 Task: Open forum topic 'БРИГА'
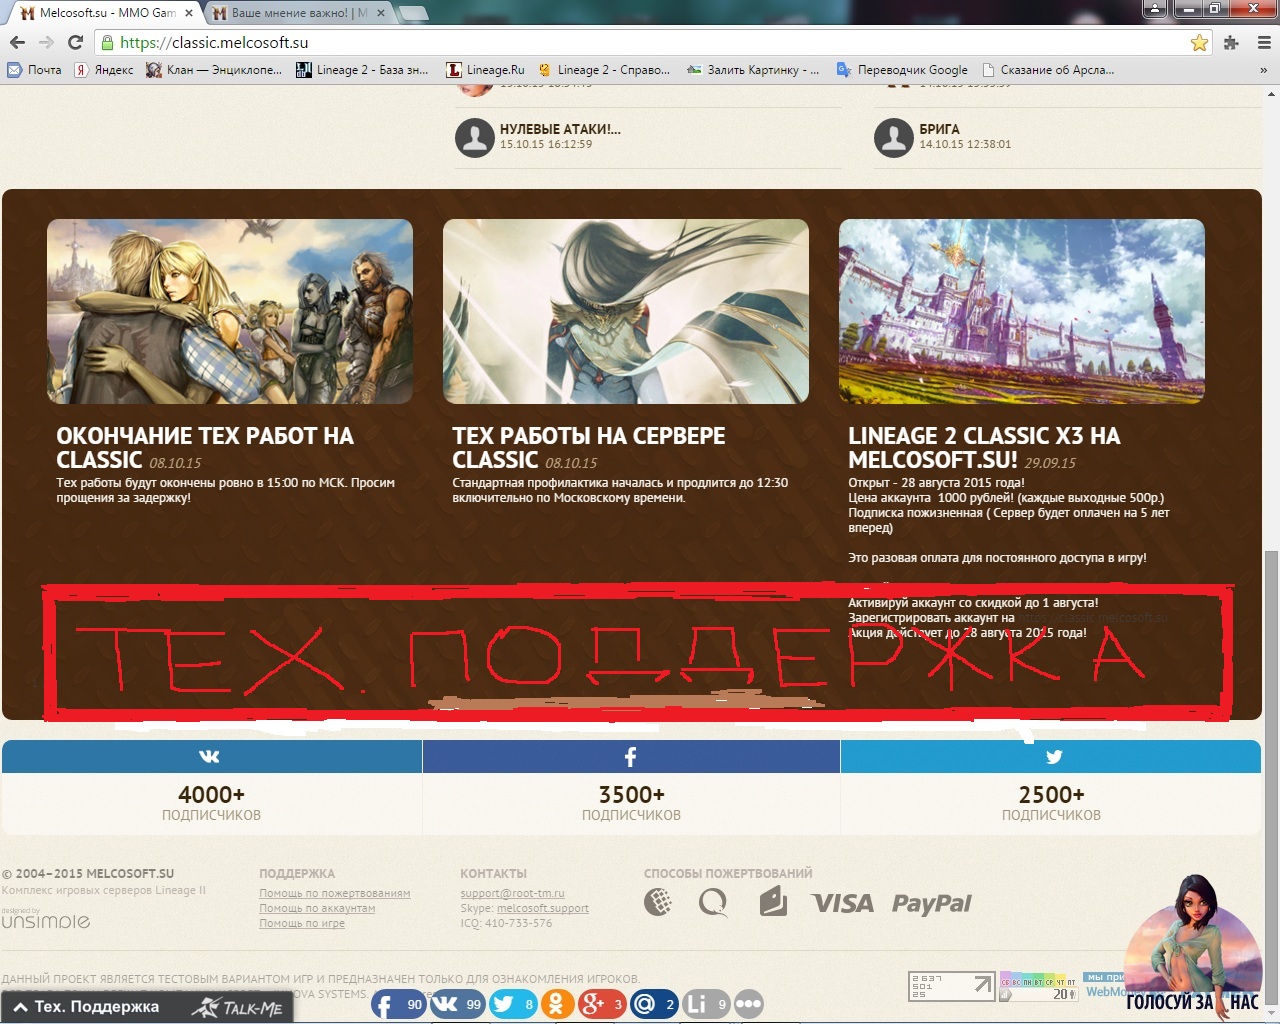click(939, 129)
